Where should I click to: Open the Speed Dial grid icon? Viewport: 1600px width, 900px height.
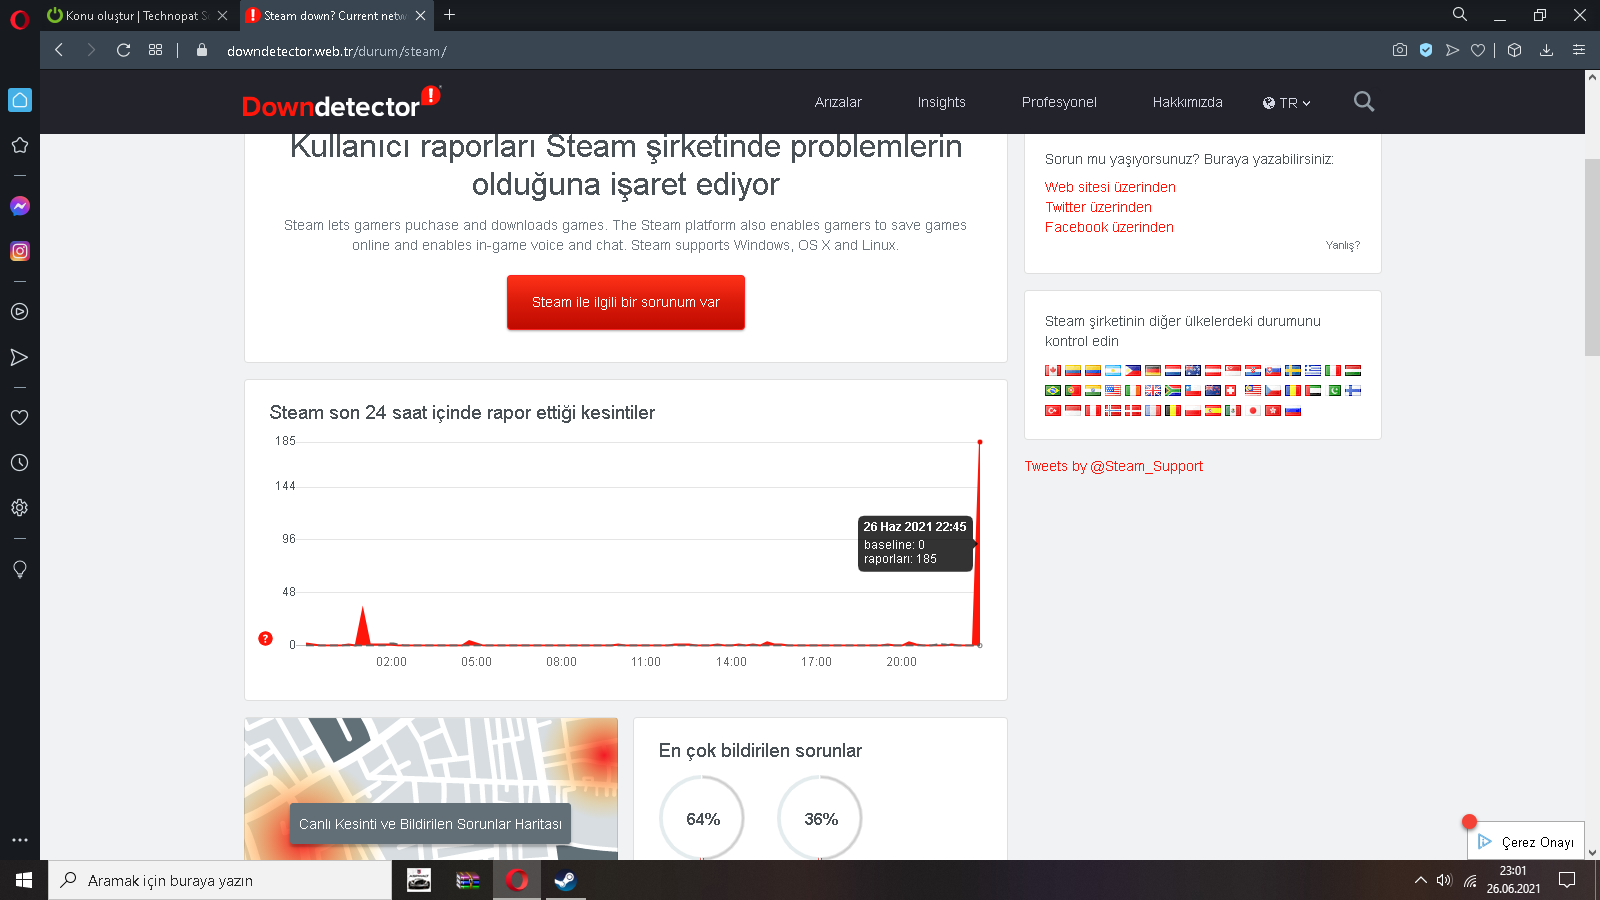coord(156,50)
